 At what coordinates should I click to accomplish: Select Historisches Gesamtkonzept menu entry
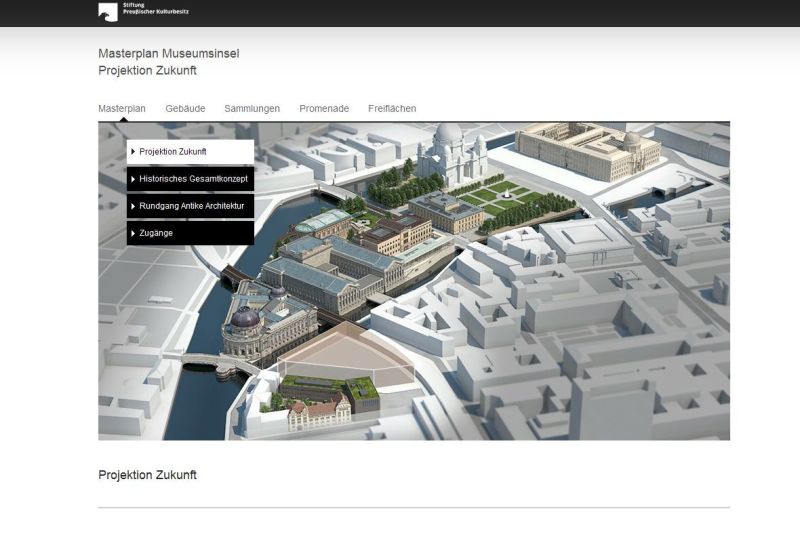pos(190,179)
